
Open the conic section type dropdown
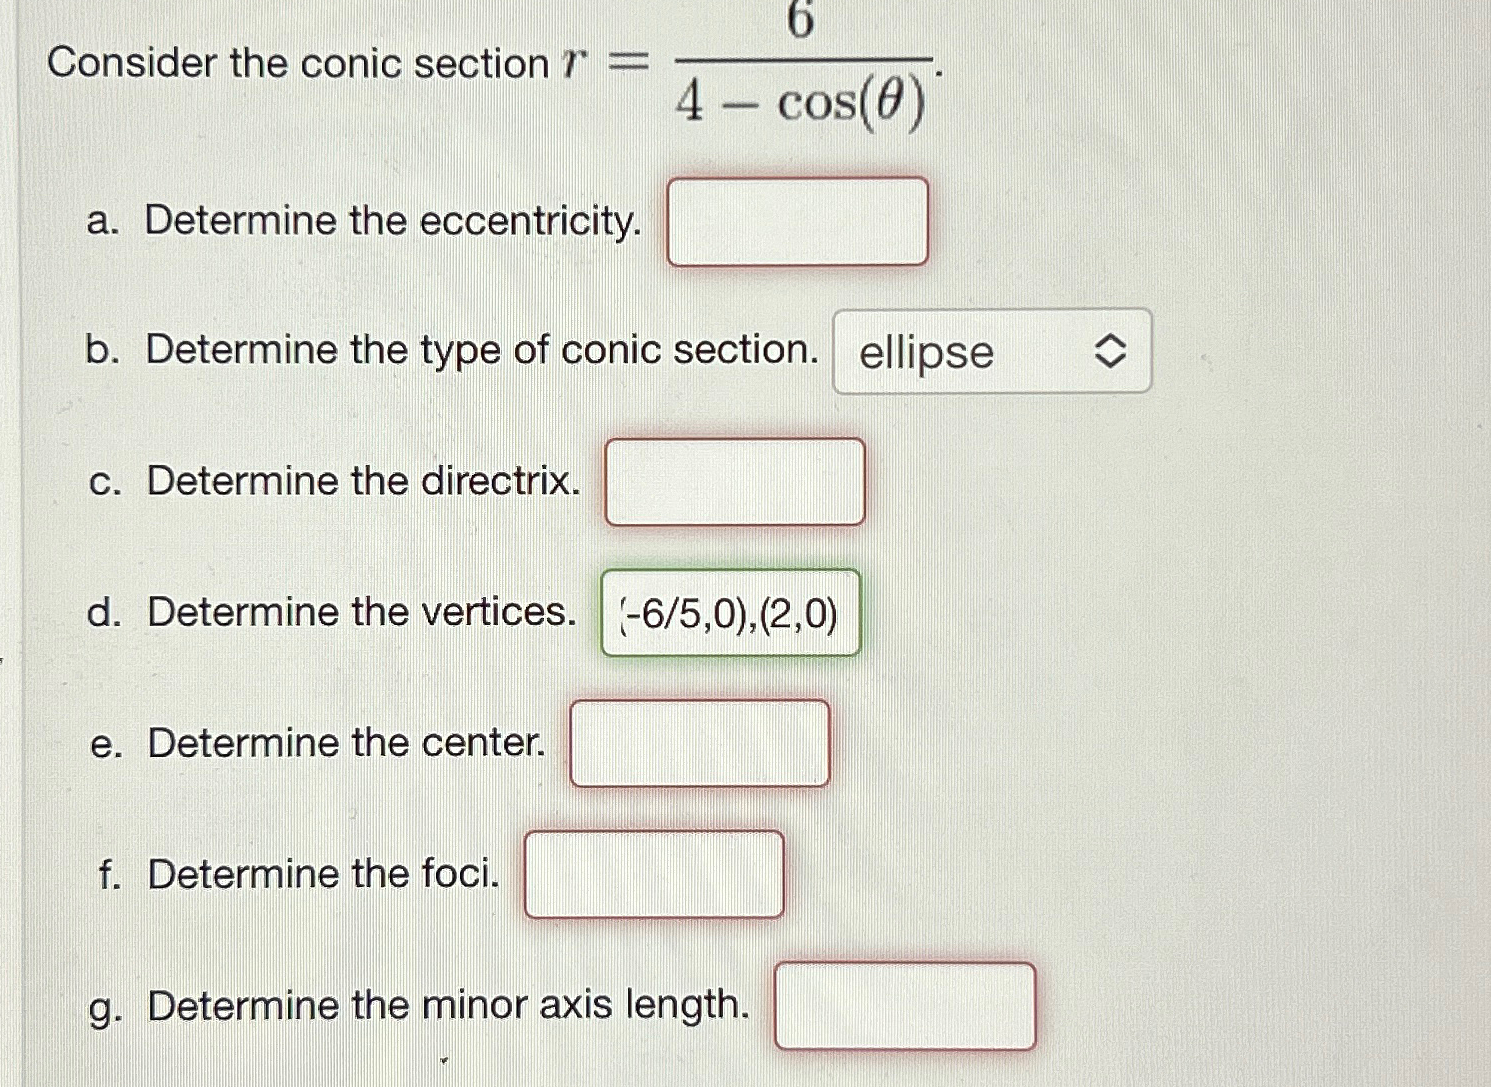point(990,352)
